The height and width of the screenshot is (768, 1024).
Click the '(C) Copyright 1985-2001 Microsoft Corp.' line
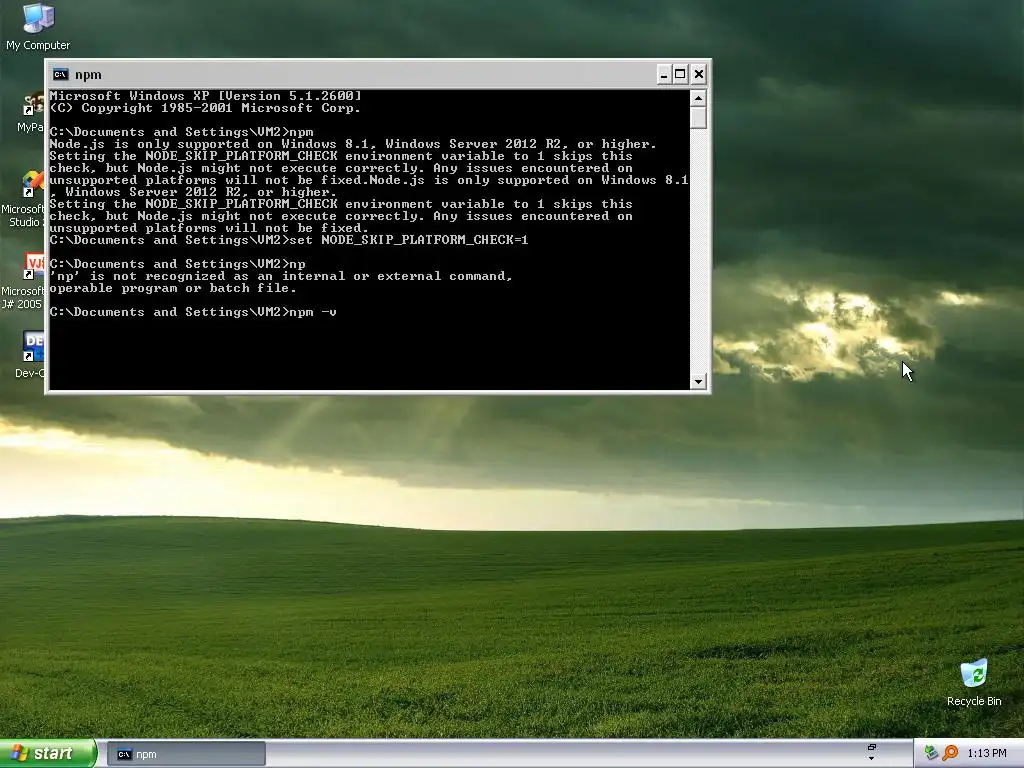tap(205, 108)
